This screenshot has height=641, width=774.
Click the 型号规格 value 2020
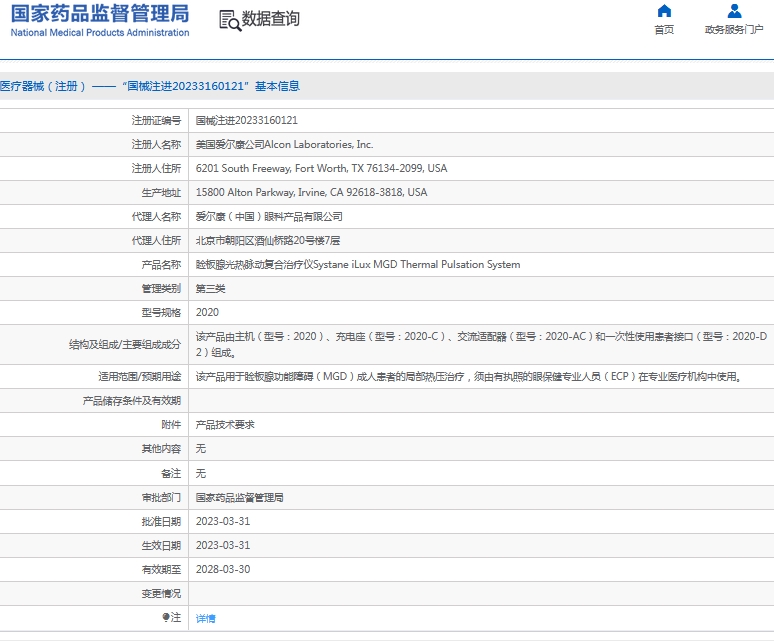(x=207, y=312)
